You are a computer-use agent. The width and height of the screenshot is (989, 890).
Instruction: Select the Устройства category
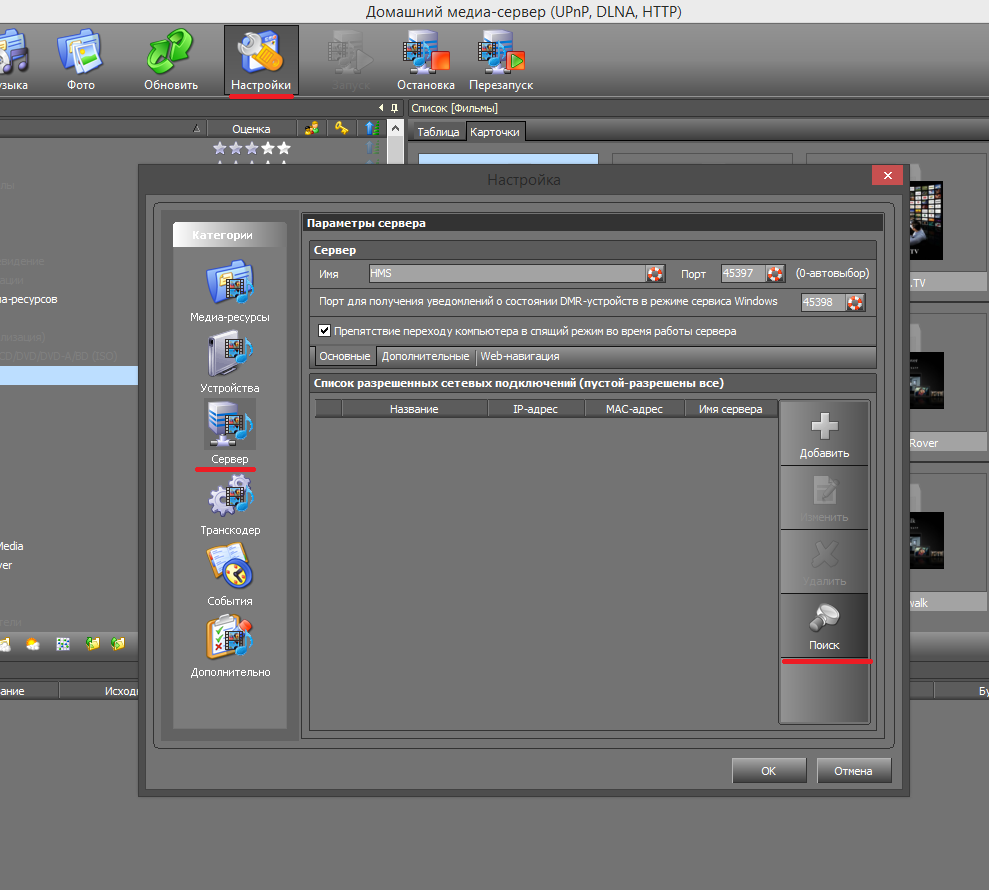click(x=229, y=362)
